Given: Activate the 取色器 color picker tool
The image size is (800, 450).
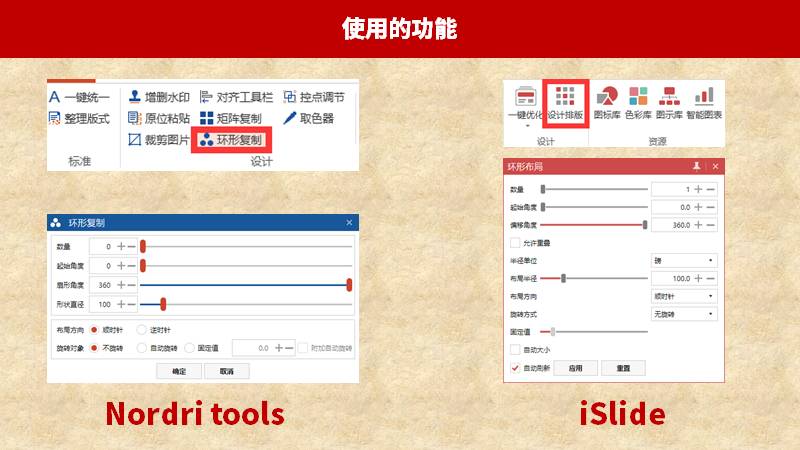Looking at the screenshot, I should tap(308, 118).
